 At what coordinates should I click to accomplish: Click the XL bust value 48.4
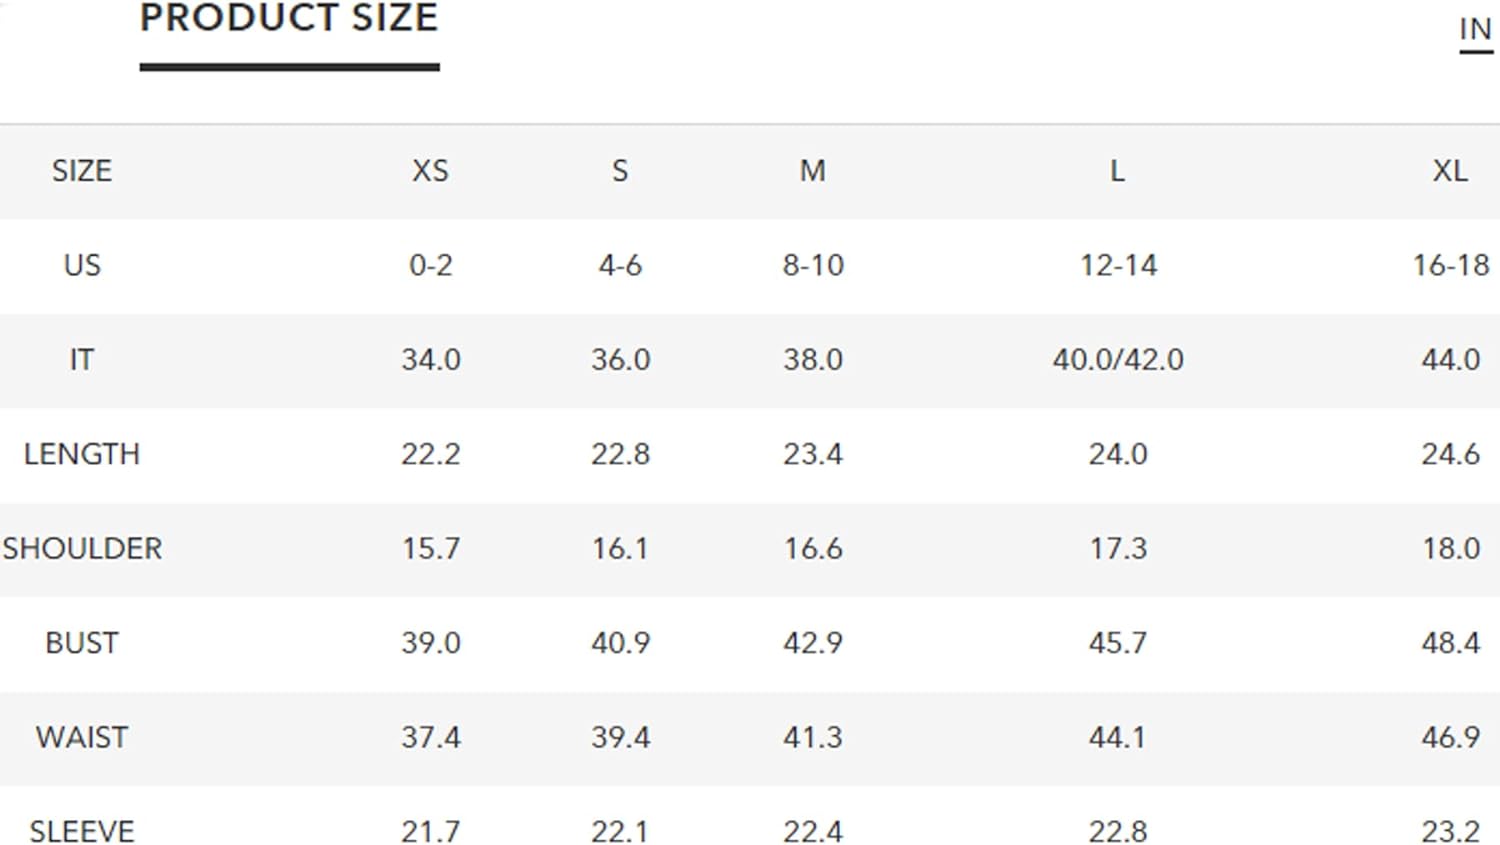1450,642
